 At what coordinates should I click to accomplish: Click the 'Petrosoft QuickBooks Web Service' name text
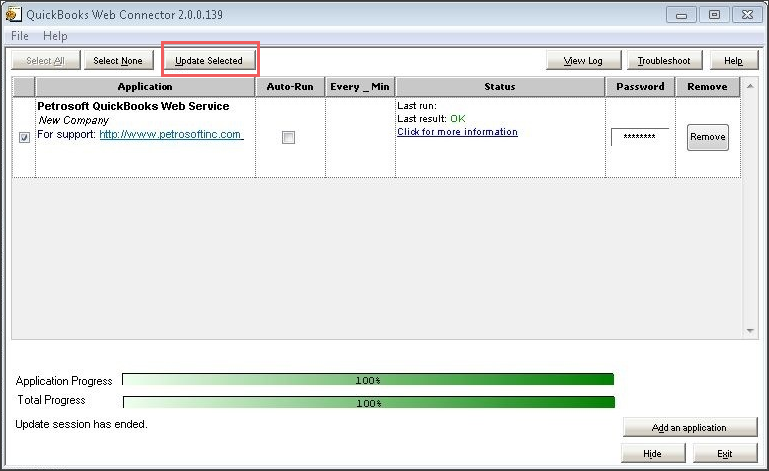[133, 106]
